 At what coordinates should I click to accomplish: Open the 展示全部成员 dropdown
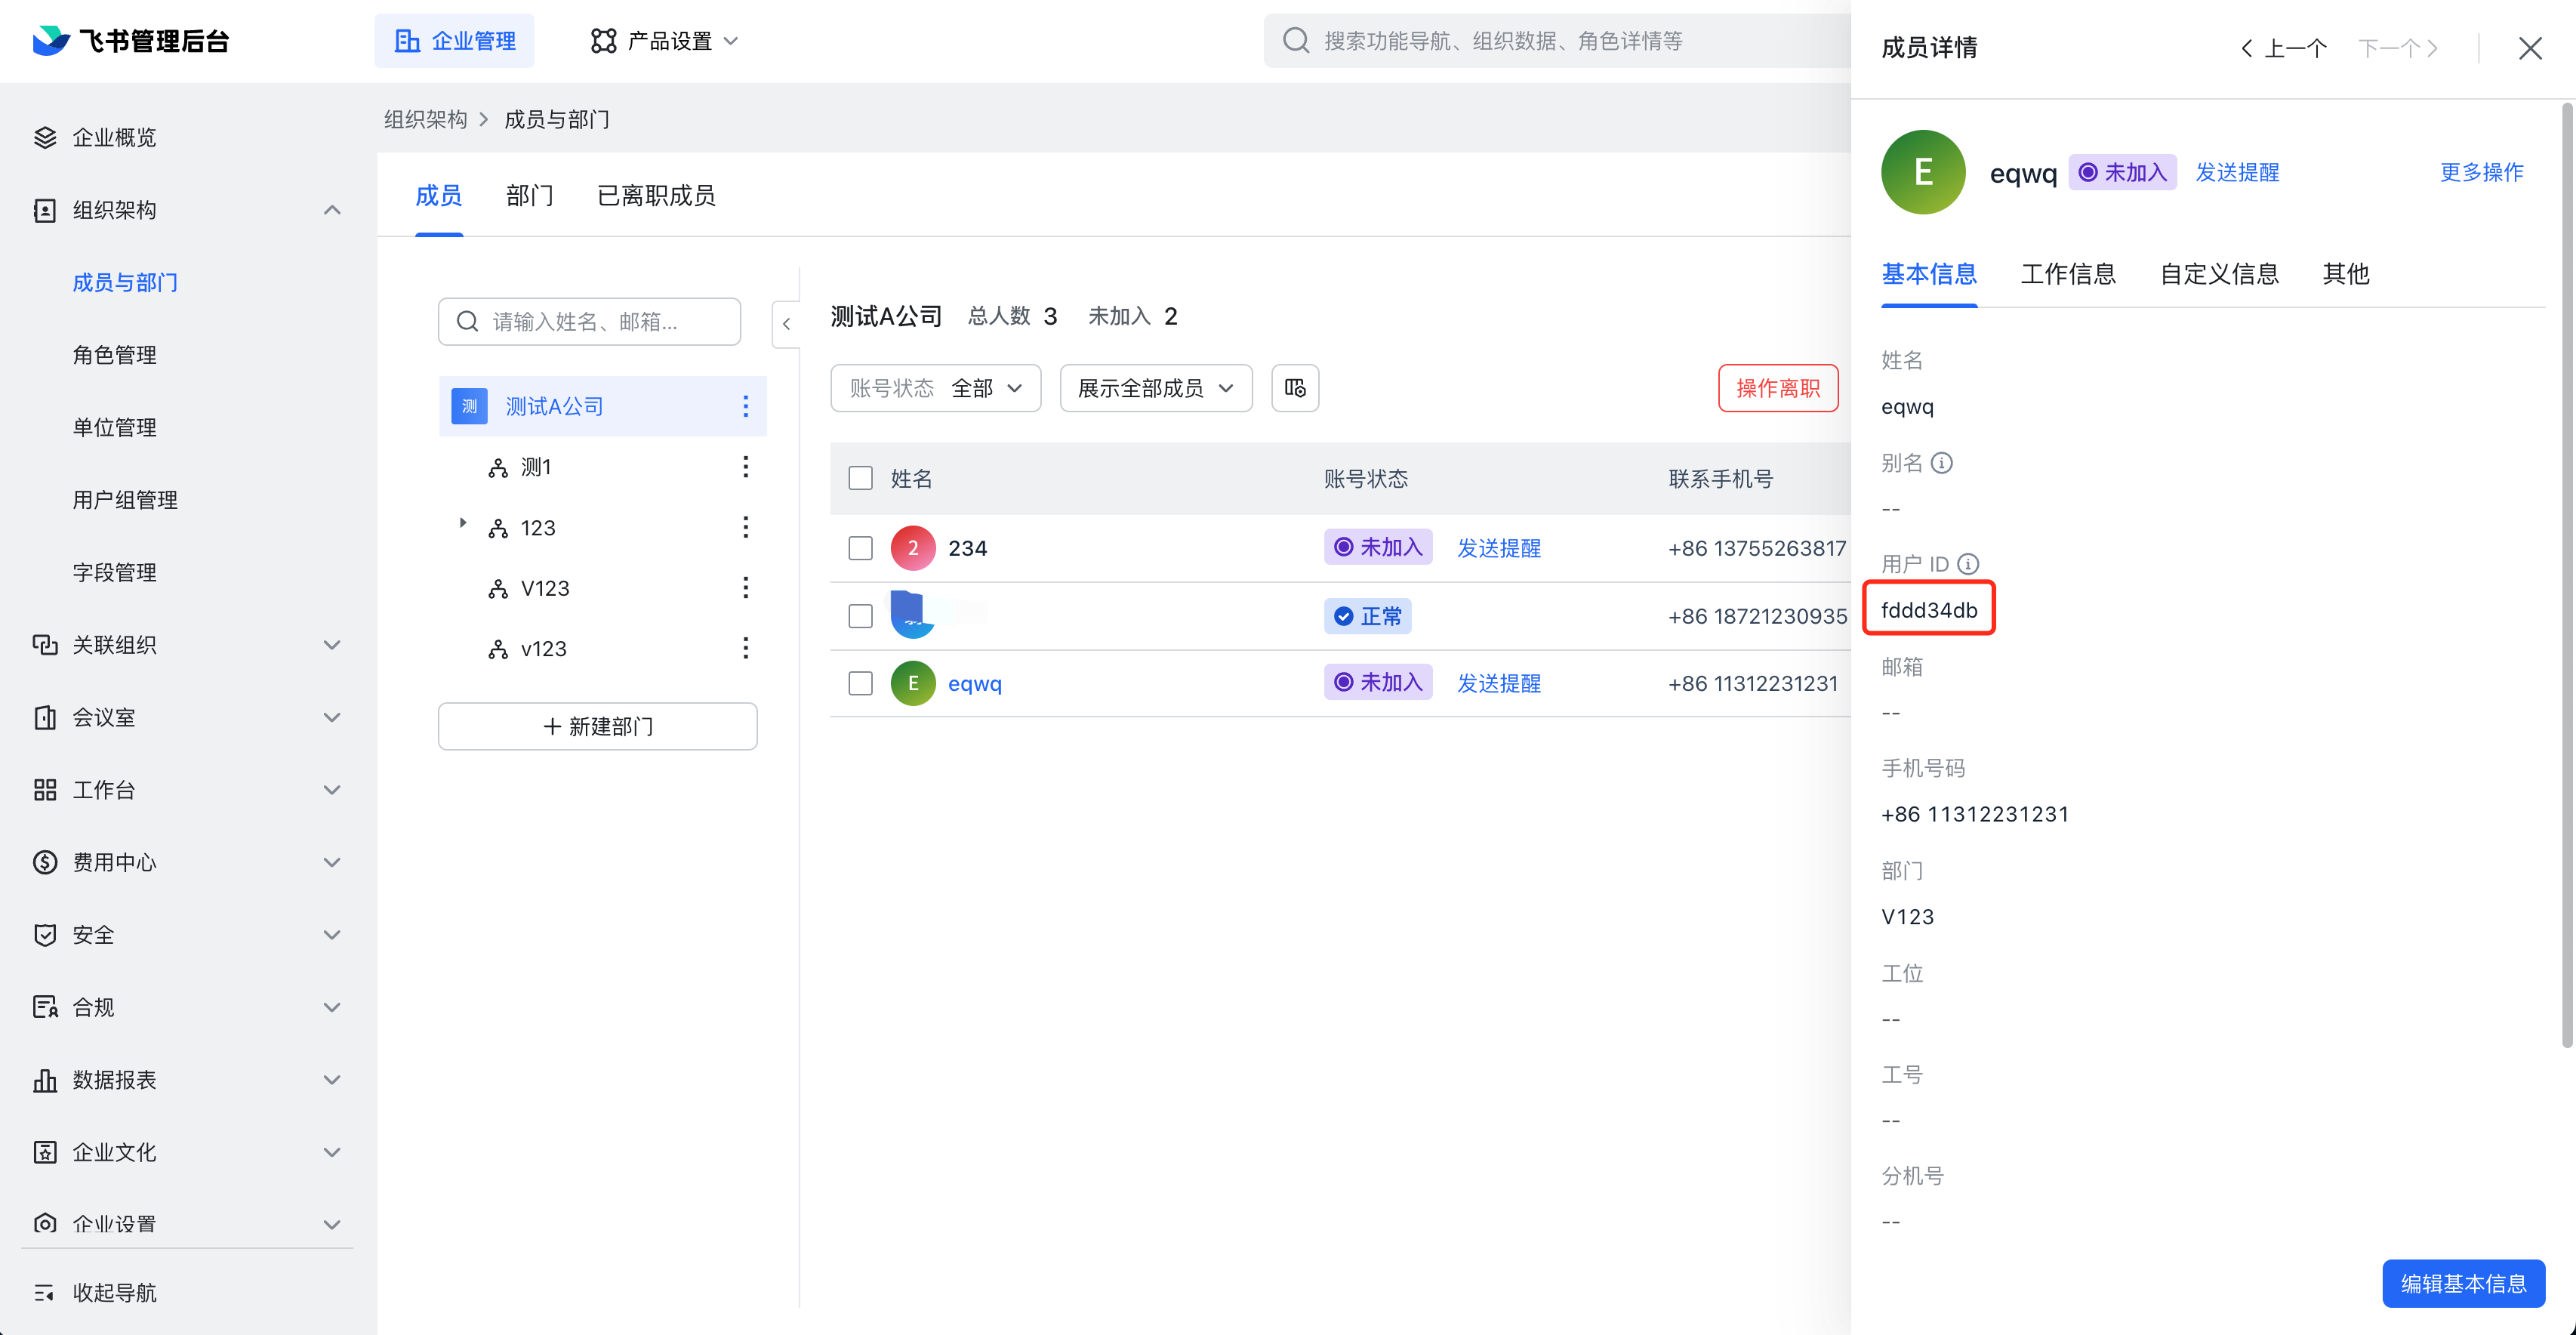[x=1155, y=388]
